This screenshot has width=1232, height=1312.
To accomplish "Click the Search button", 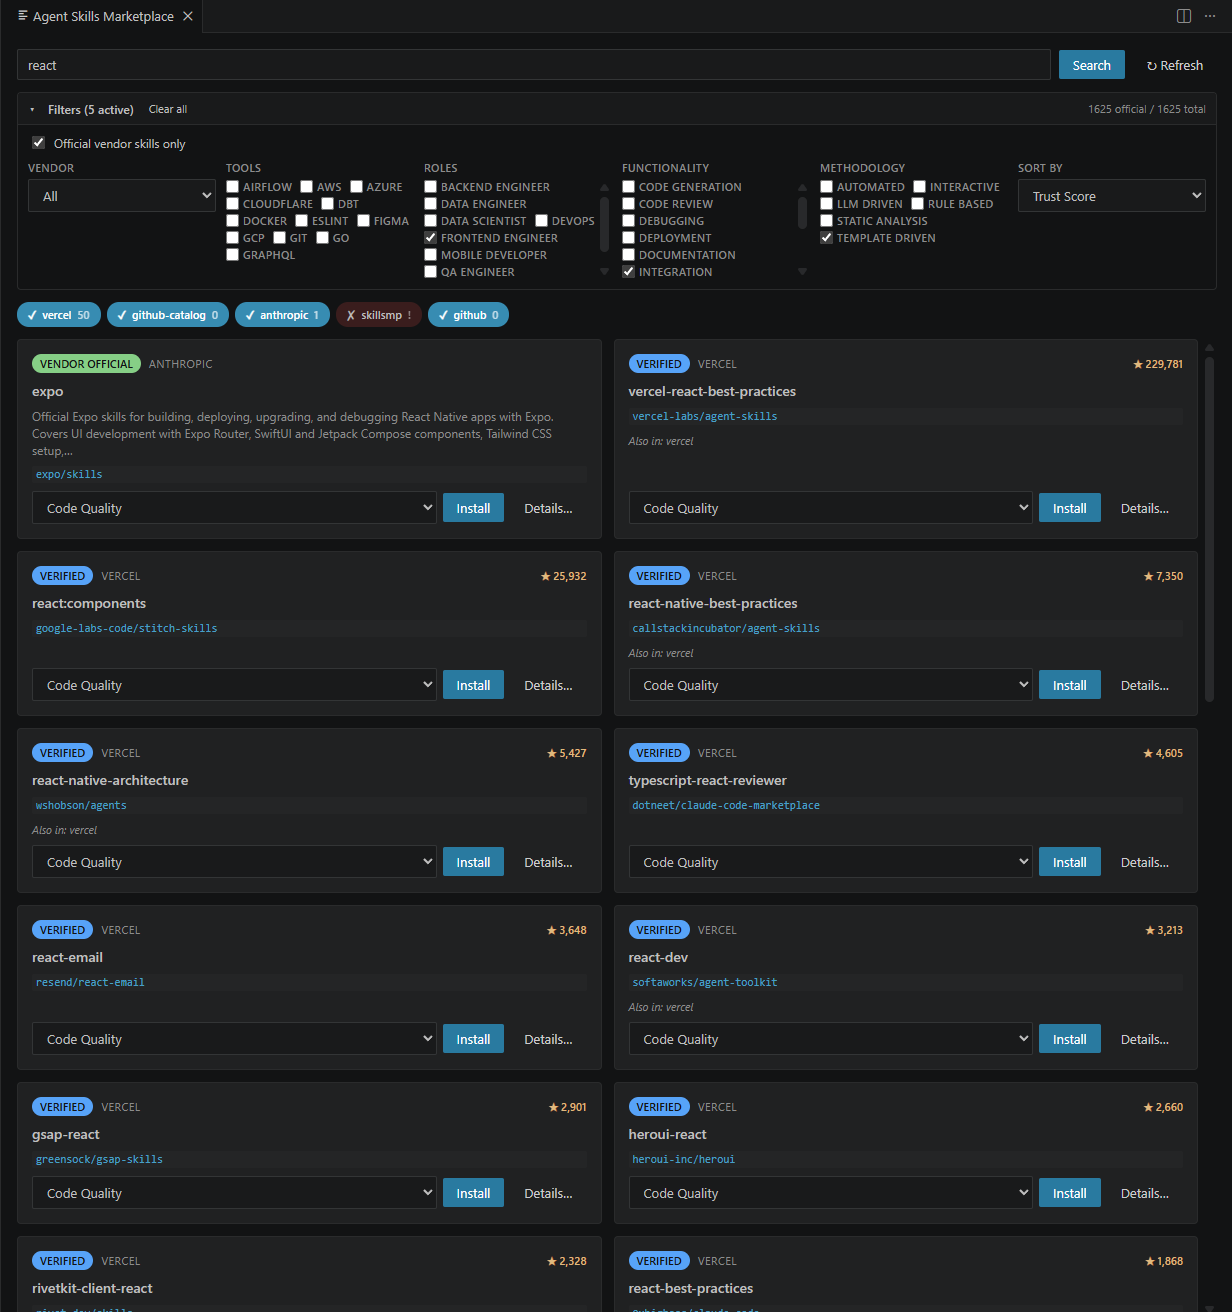I will coord(1091,64).
